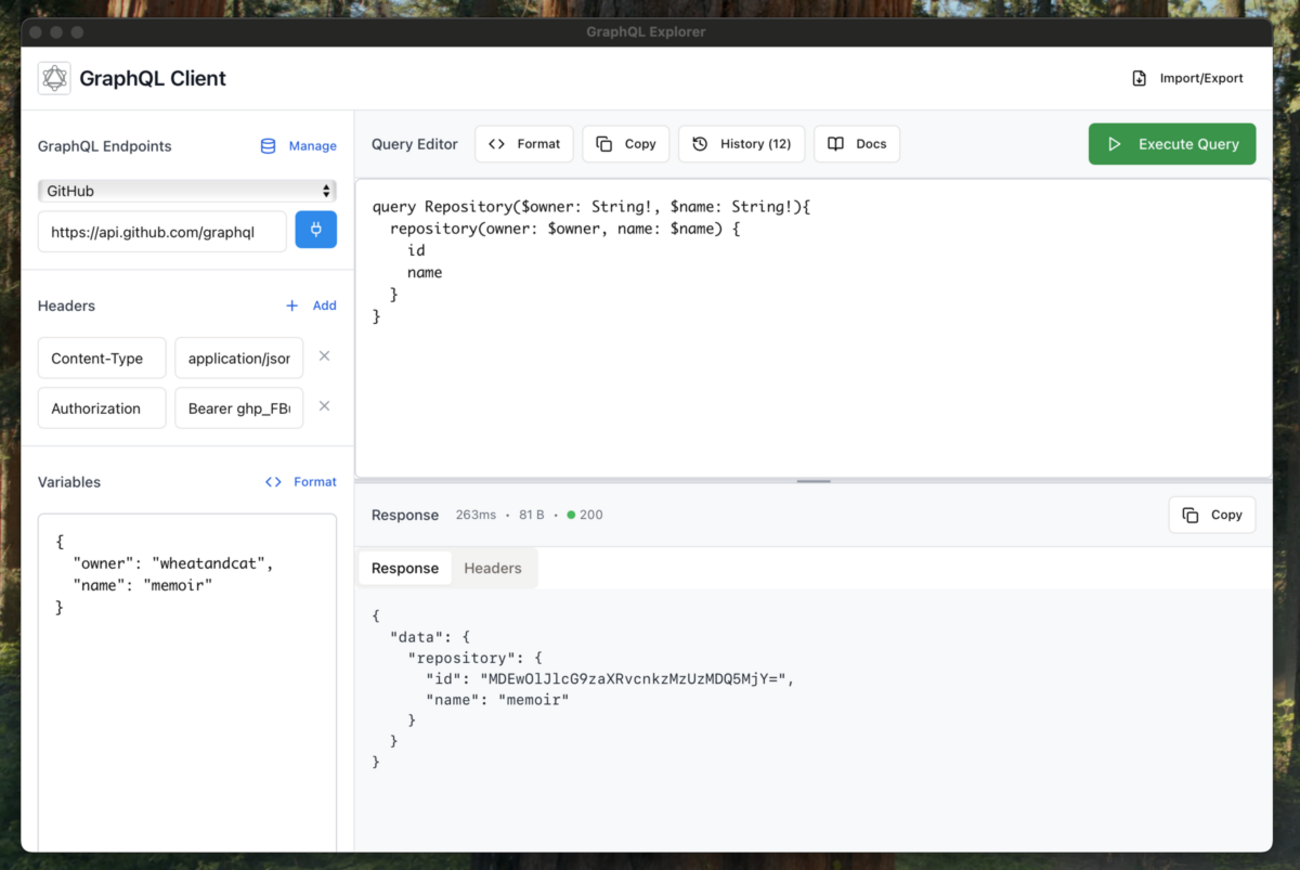Copy the response output

[1212, 515]
